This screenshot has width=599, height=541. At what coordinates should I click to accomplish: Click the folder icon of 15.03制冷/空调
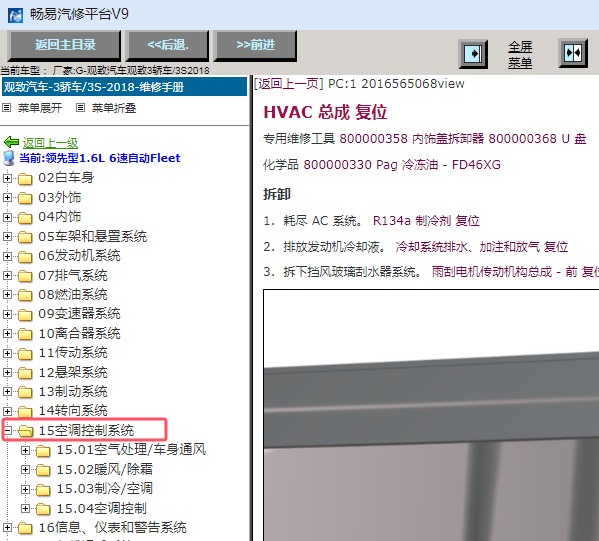tap(43, 489)
